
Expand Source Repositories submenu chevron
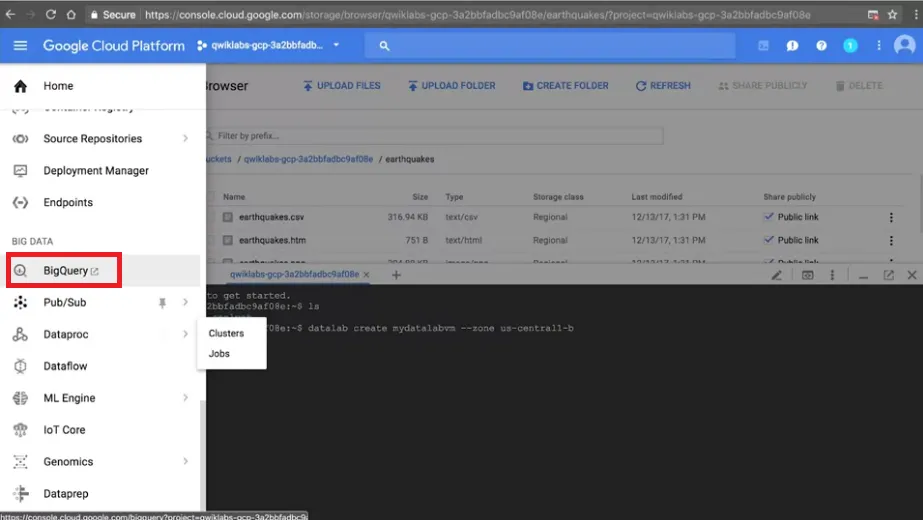[185, 138]
